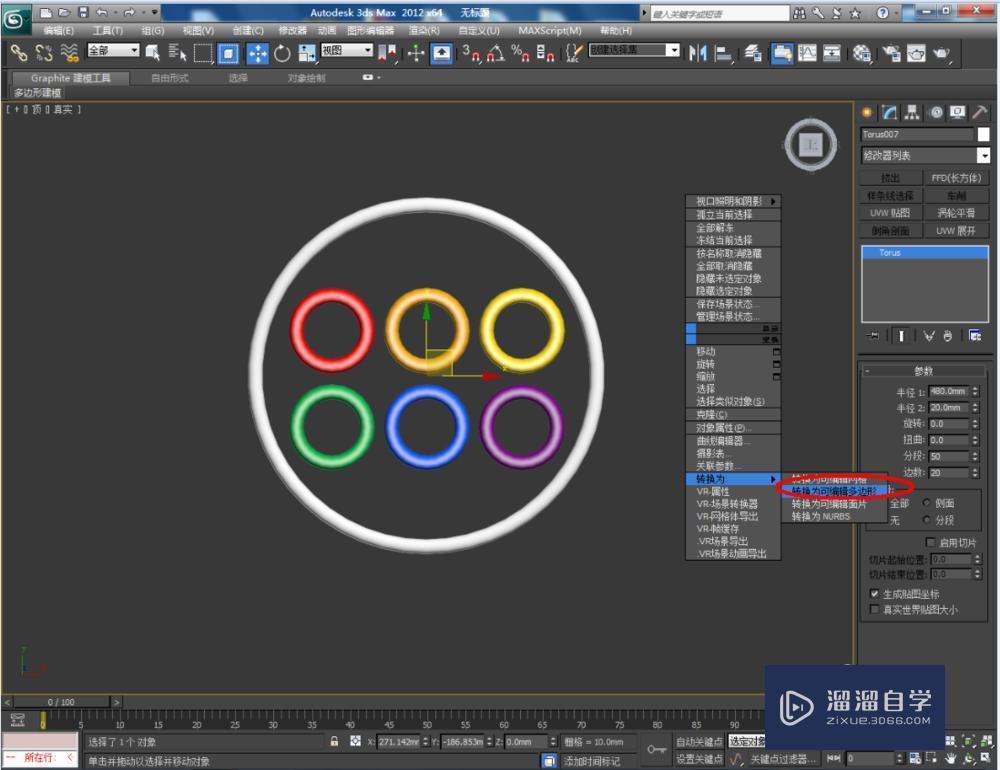This screenshot has height=770, width=1000.
Task: Click the 渲染设置 icon on main toolbar
Action: (864, 56)
